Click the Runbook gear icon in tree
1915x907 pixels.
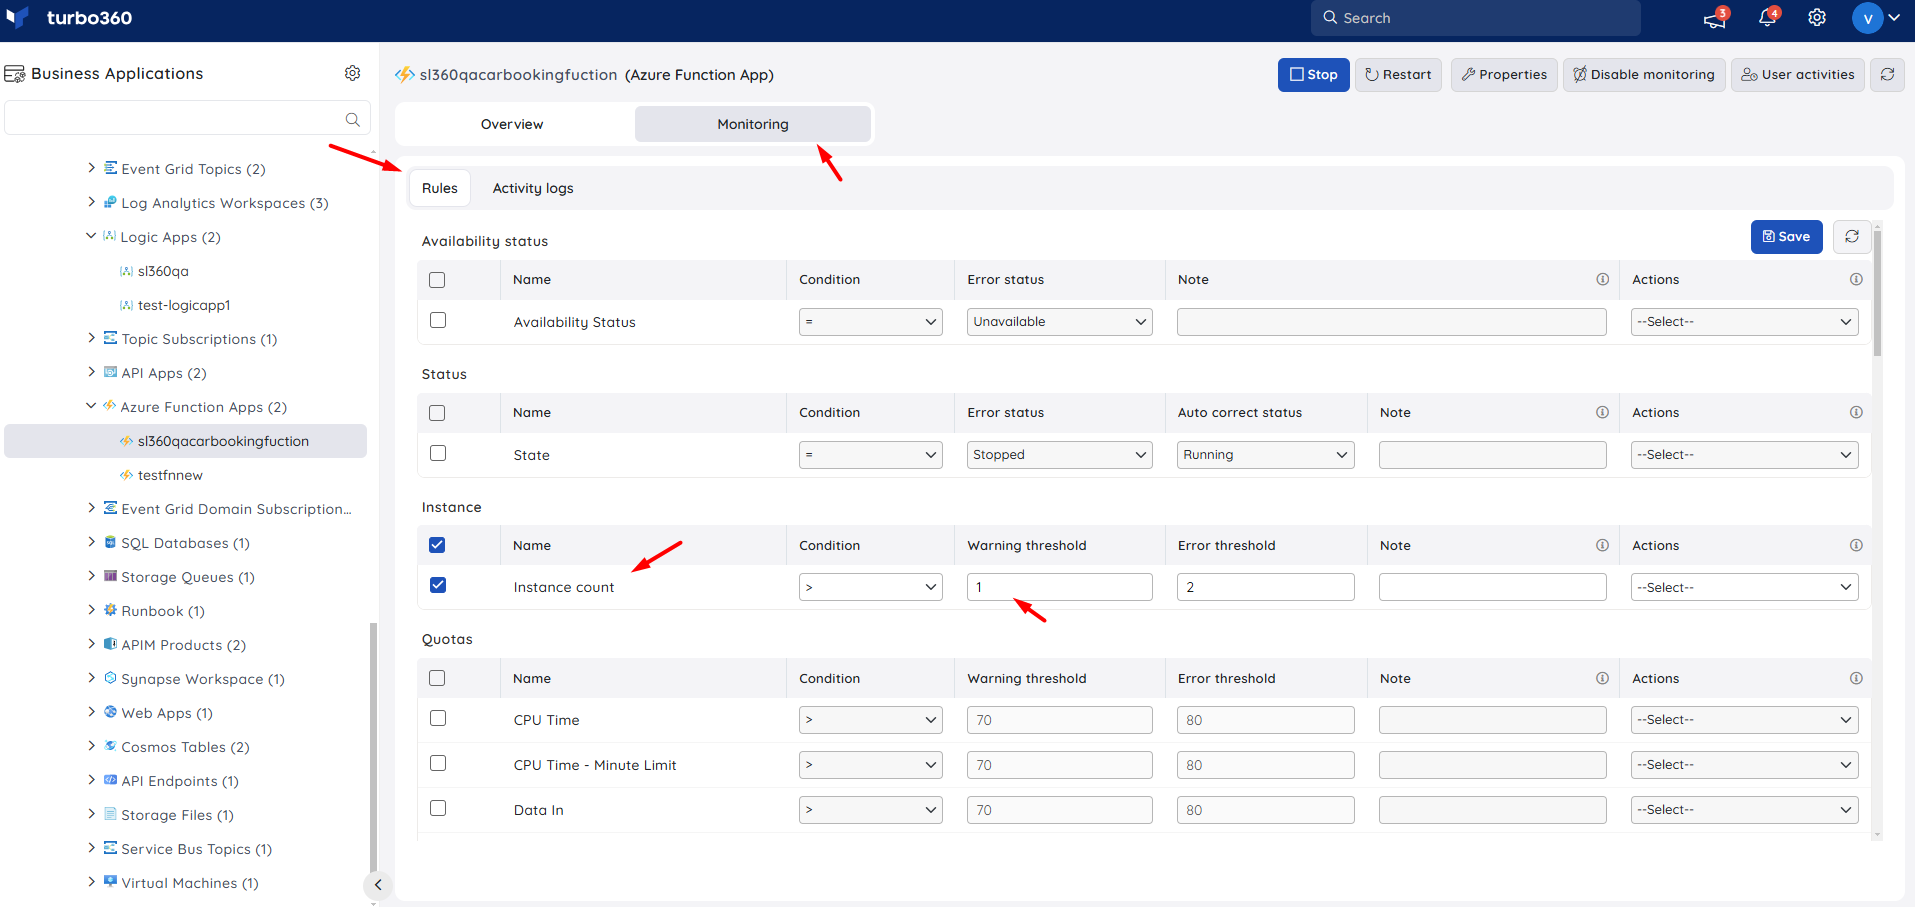coord(110,611)
